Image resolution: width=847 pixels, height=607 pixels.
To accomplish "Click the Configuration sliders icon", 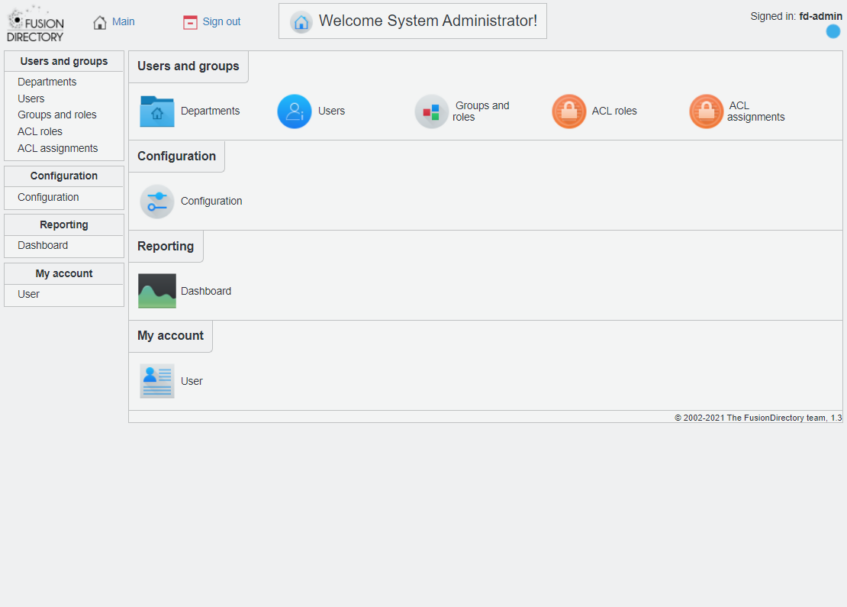I will [x=157, y=201].
